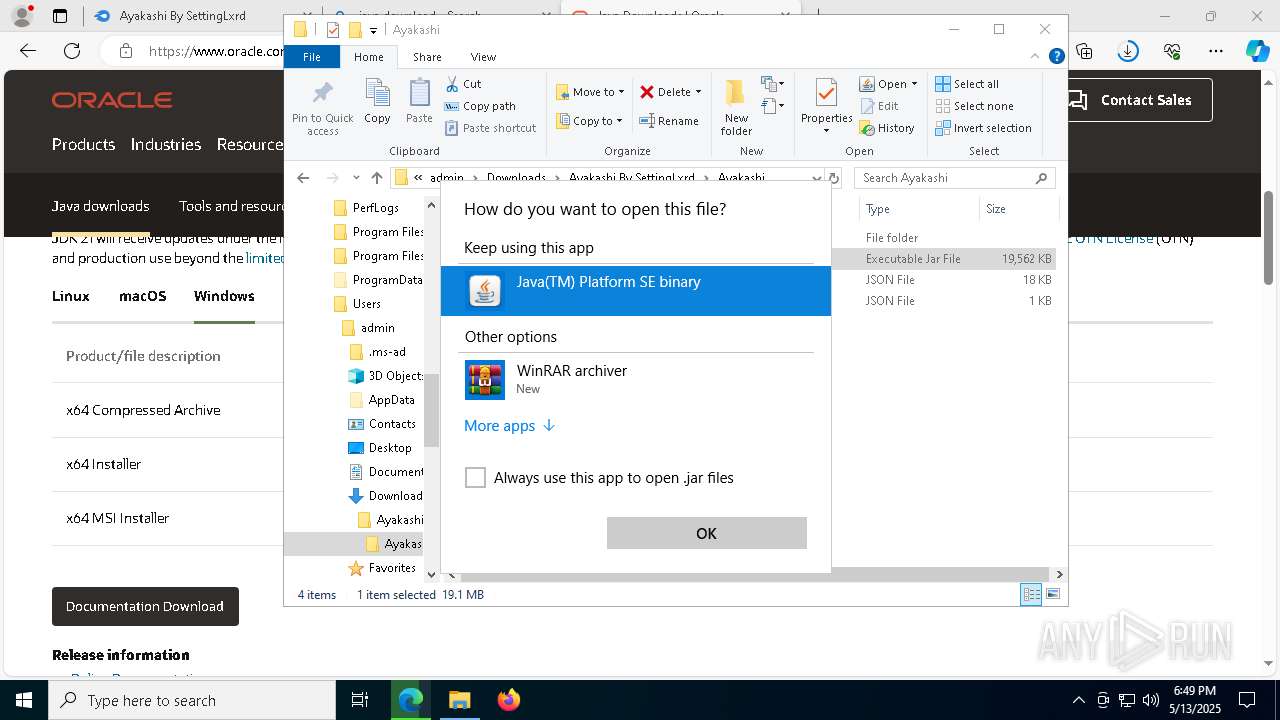Viewport: 1280px width, 720px height.
Task: Click Invert selection in ribbon
Action: 983,128
